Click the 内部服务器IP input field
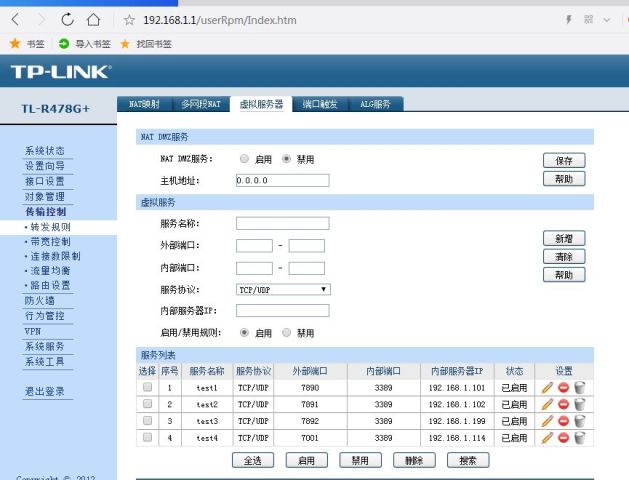This screenshot has width=629, height=480. coord(282,310)
